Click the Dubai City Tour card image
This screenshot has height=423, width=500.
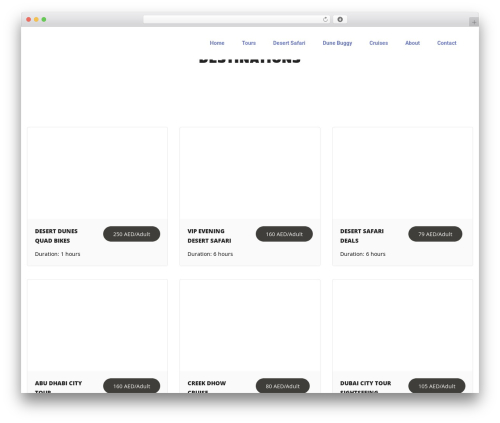pyautogui.click(x=402, y=326)
